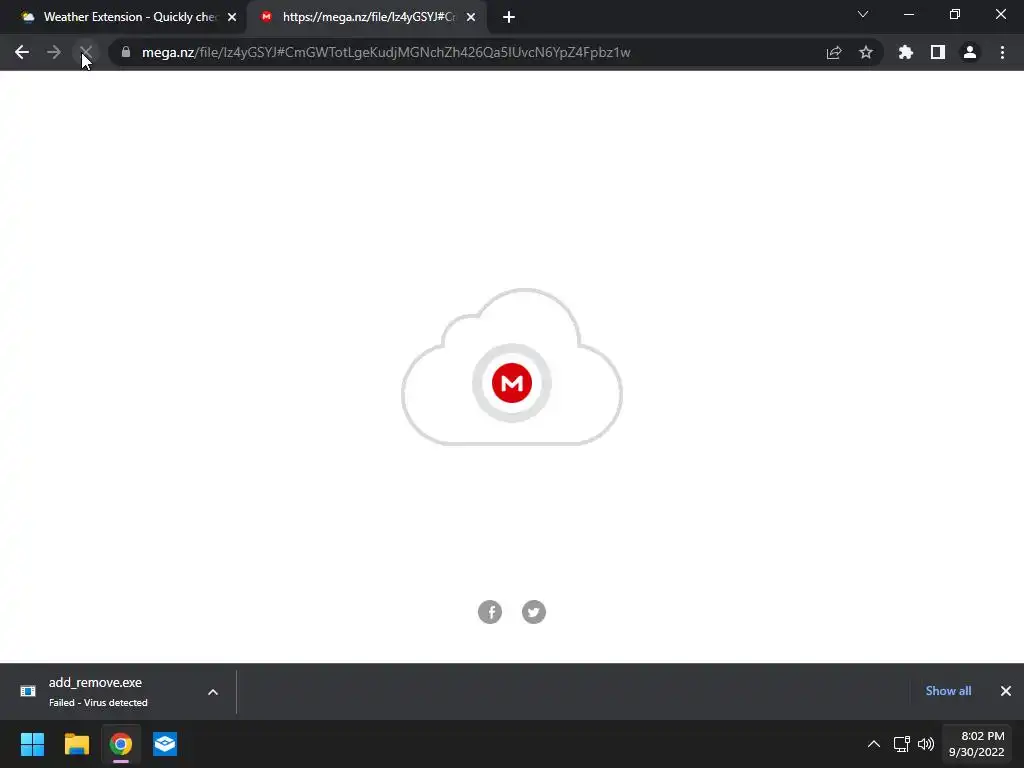This screenshot has width=1024, height=768.
Task: Share this page icon in address bar
Action: point(834,52)
